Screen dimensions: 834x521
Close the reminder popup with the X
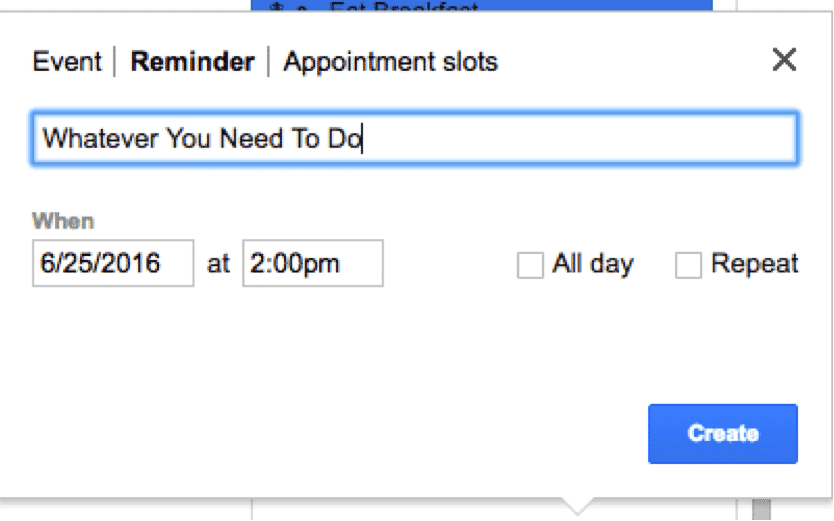(x=784, y=59)
